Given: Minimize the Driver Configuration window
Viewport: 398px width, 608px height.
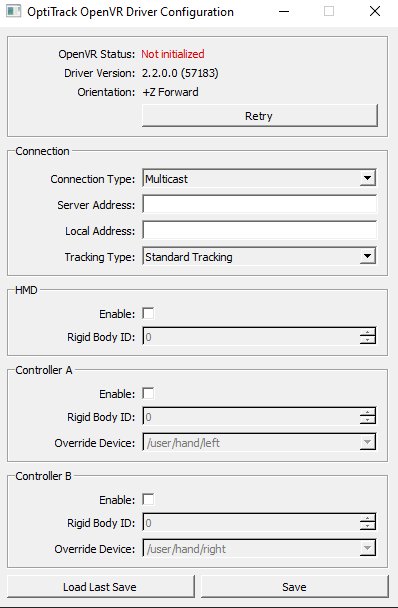Looking at the screenshot, I should tap(284, 12).
